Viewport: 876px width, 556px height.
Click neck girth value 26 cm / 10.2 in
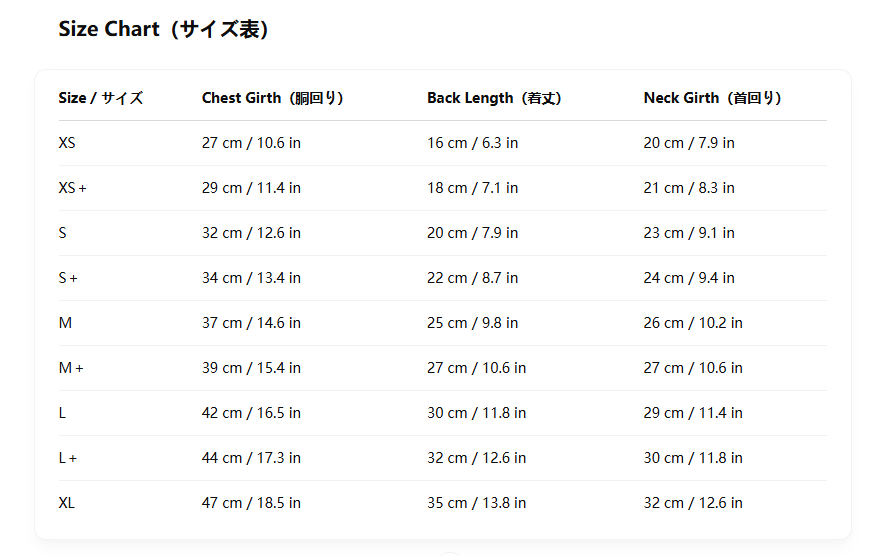click(x=693, y=323)
